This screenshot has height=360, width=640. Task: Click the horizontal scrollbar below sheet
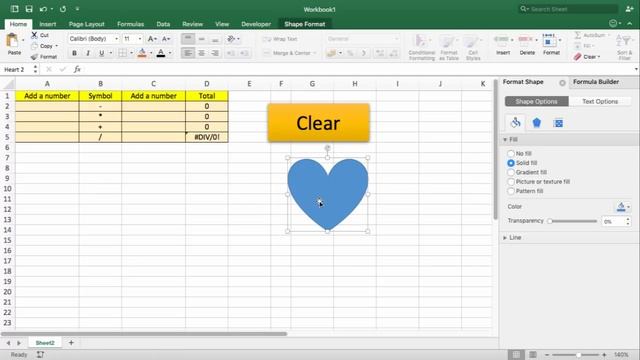145,334
